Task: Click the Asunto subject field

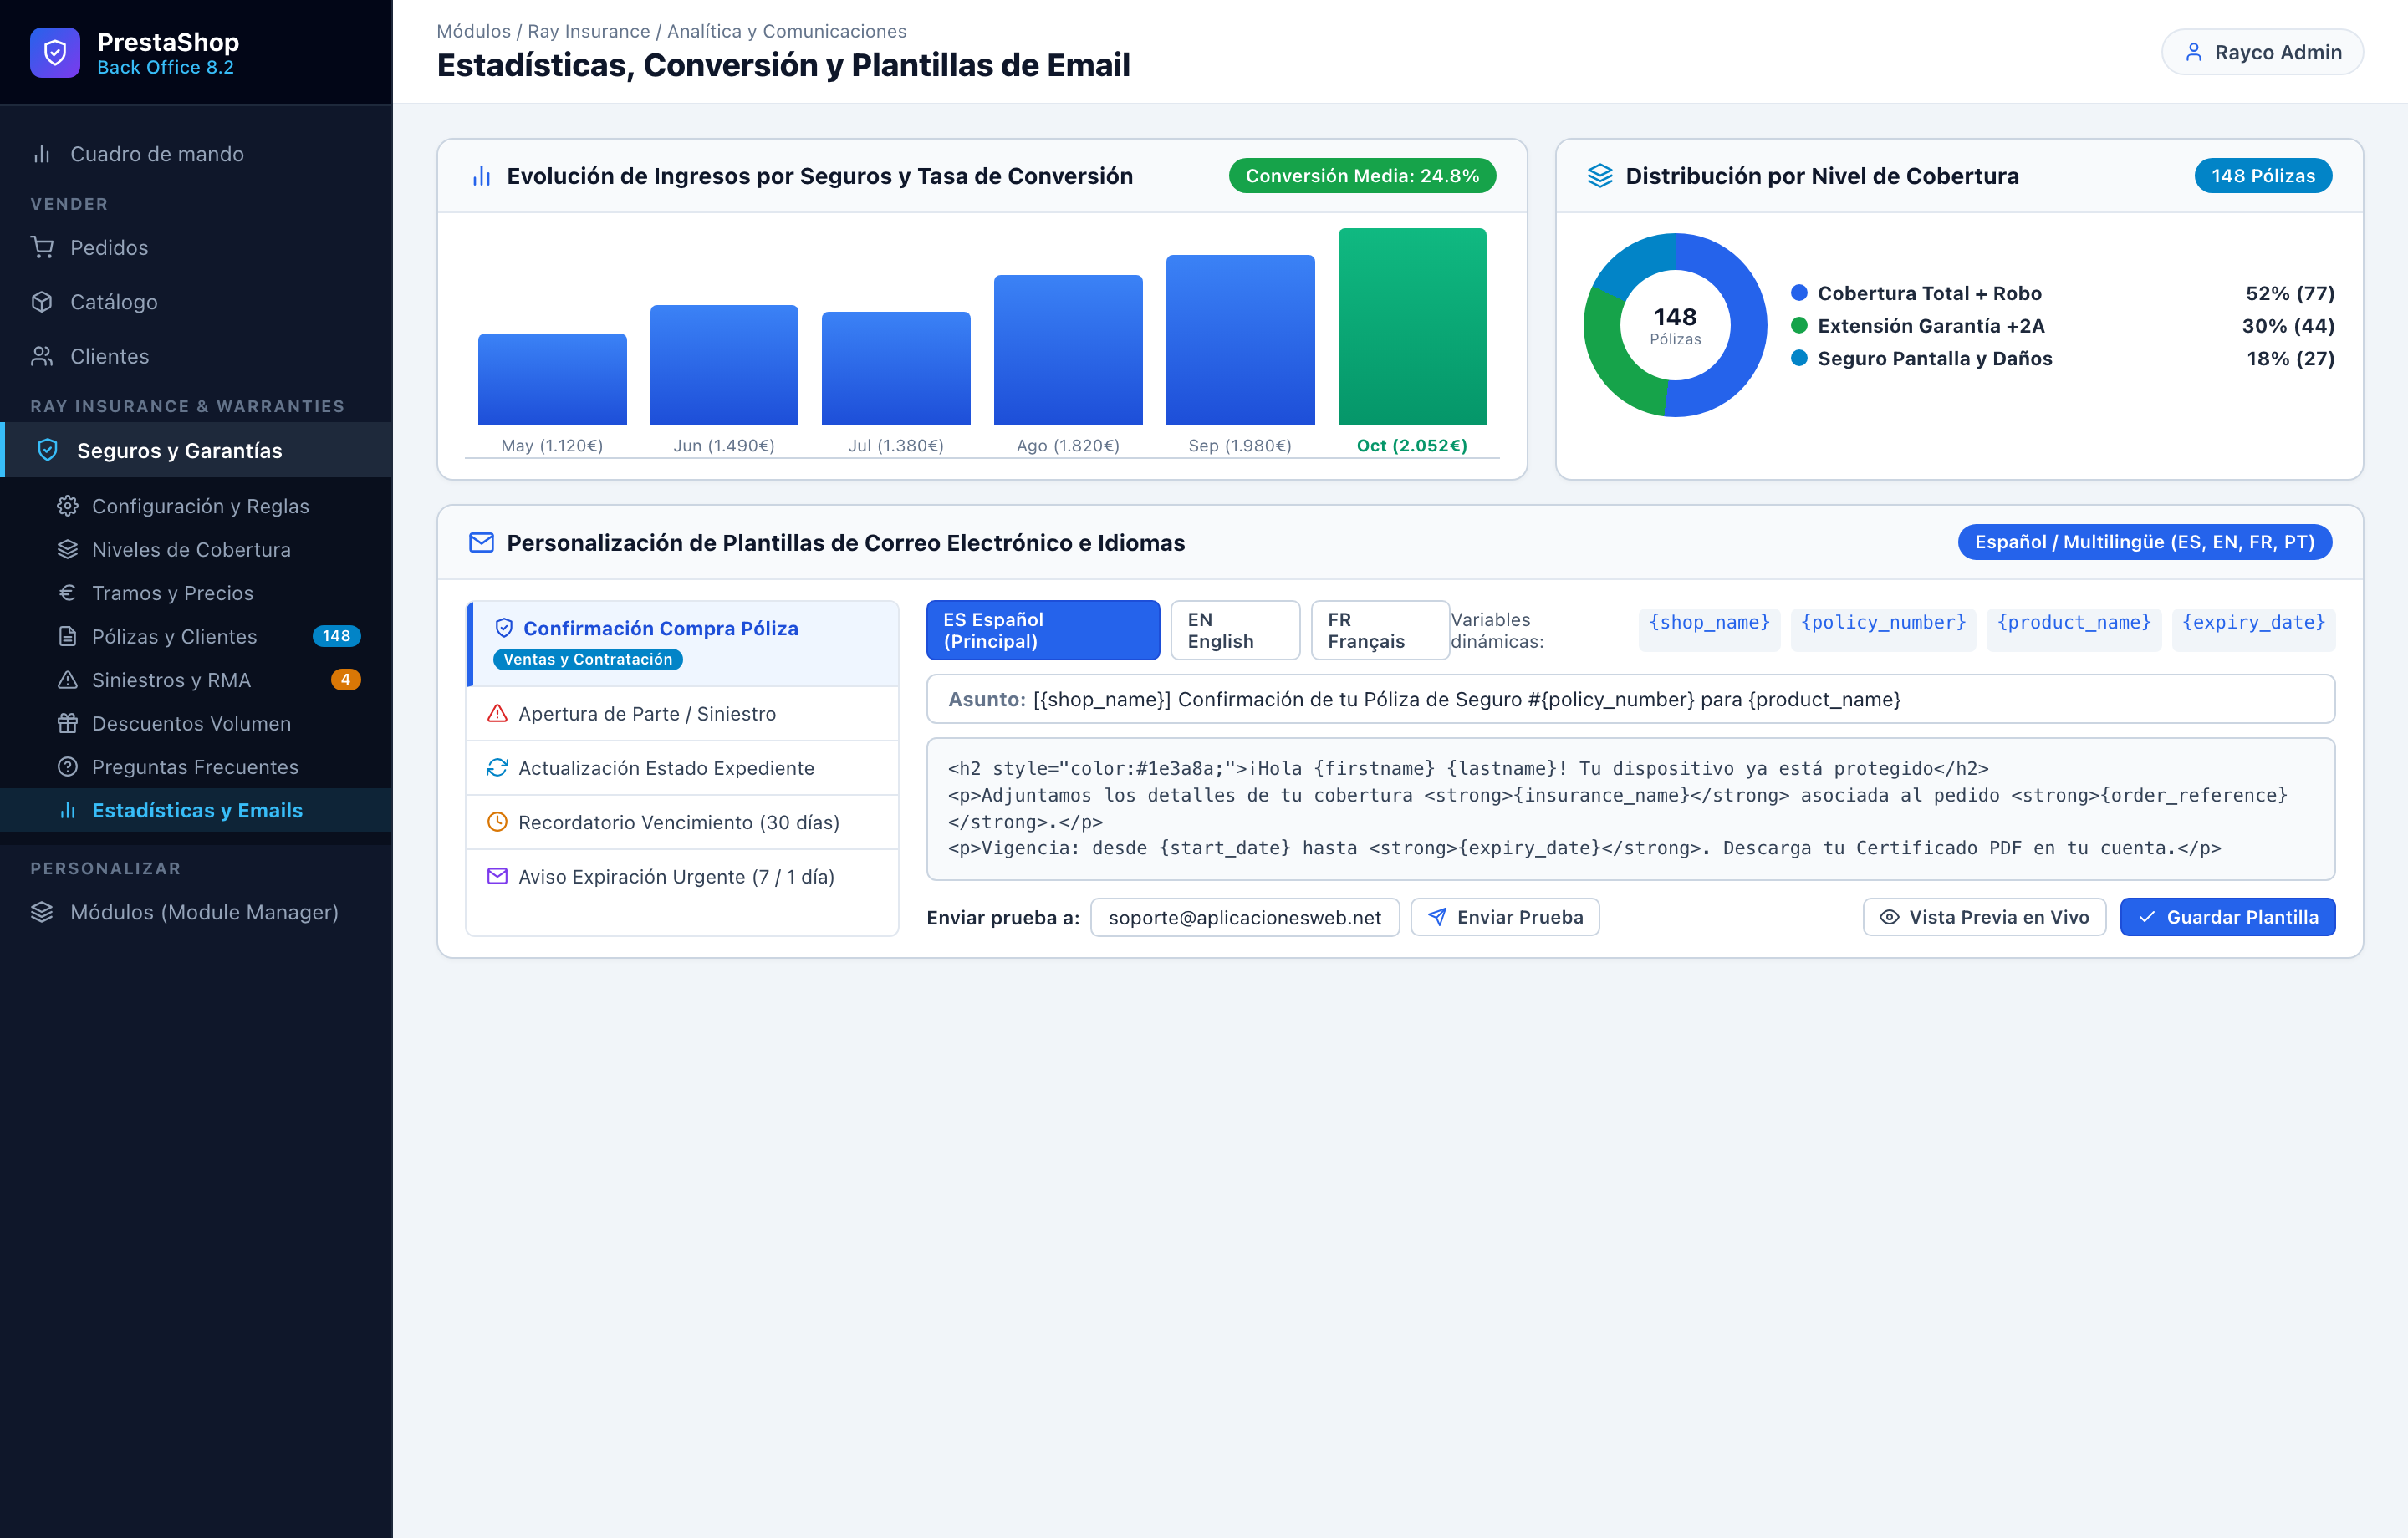Action: [x=1630, y=699]
